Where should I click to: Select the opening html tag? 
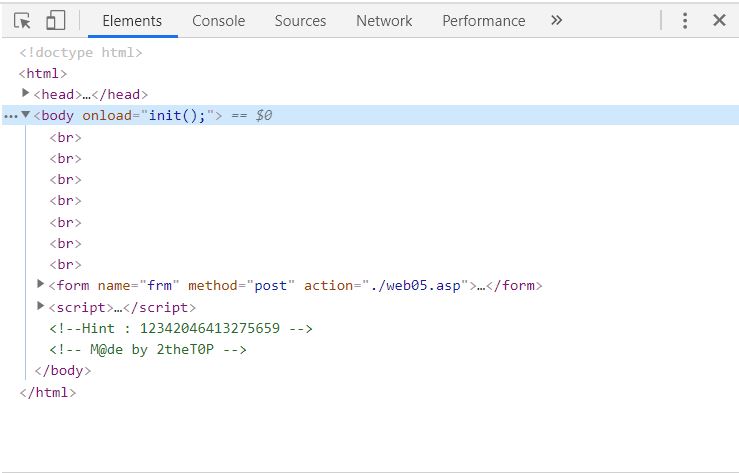(43, 73)
